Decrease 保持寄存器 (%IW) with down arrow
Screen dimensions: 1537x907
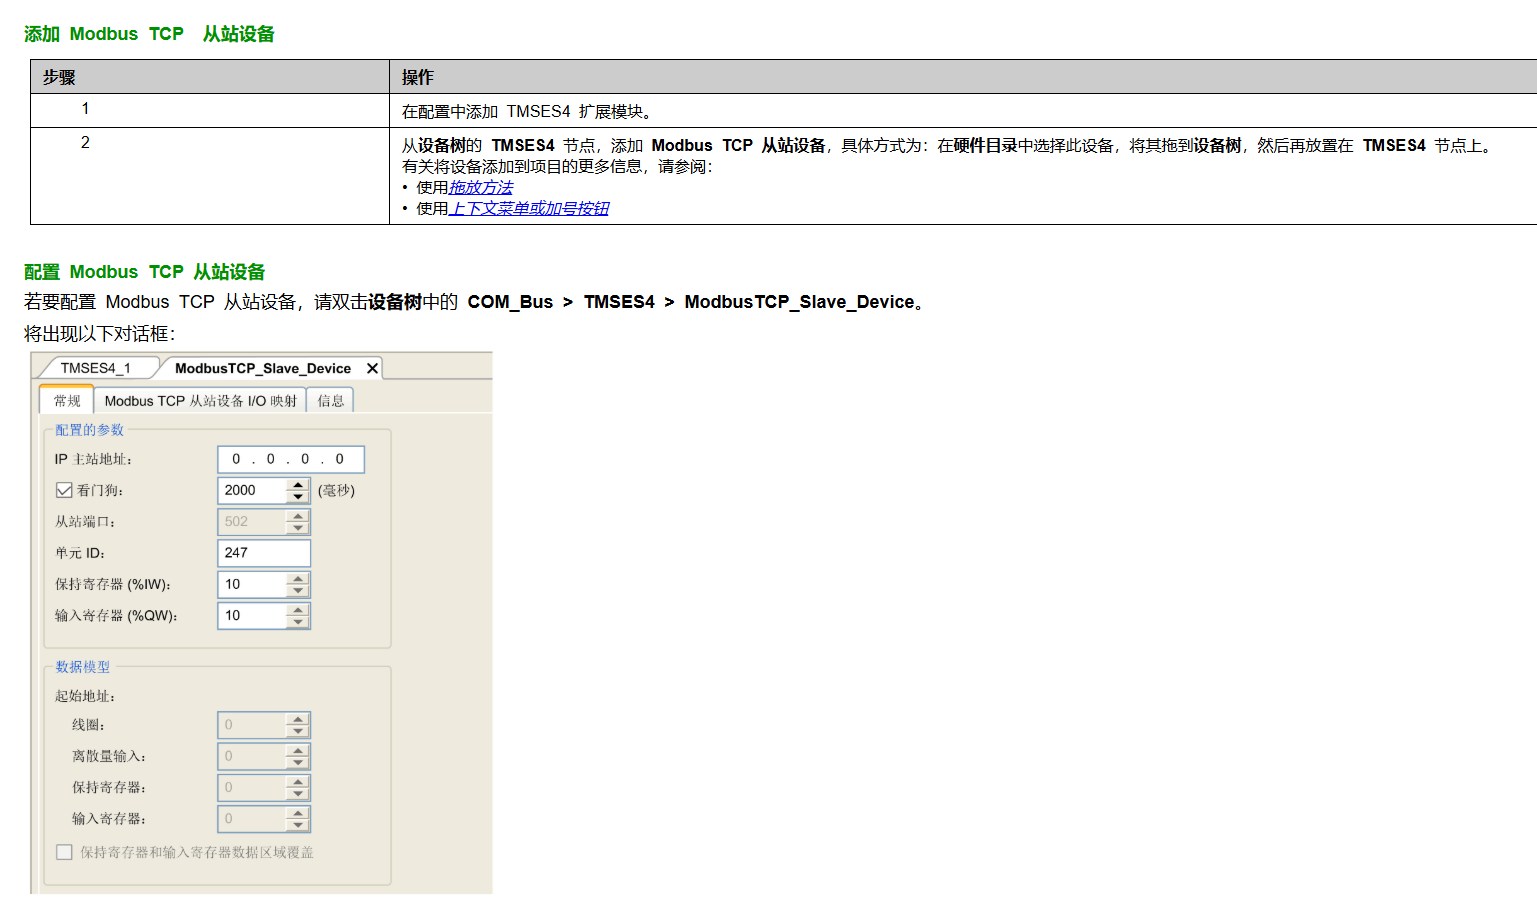298,590
